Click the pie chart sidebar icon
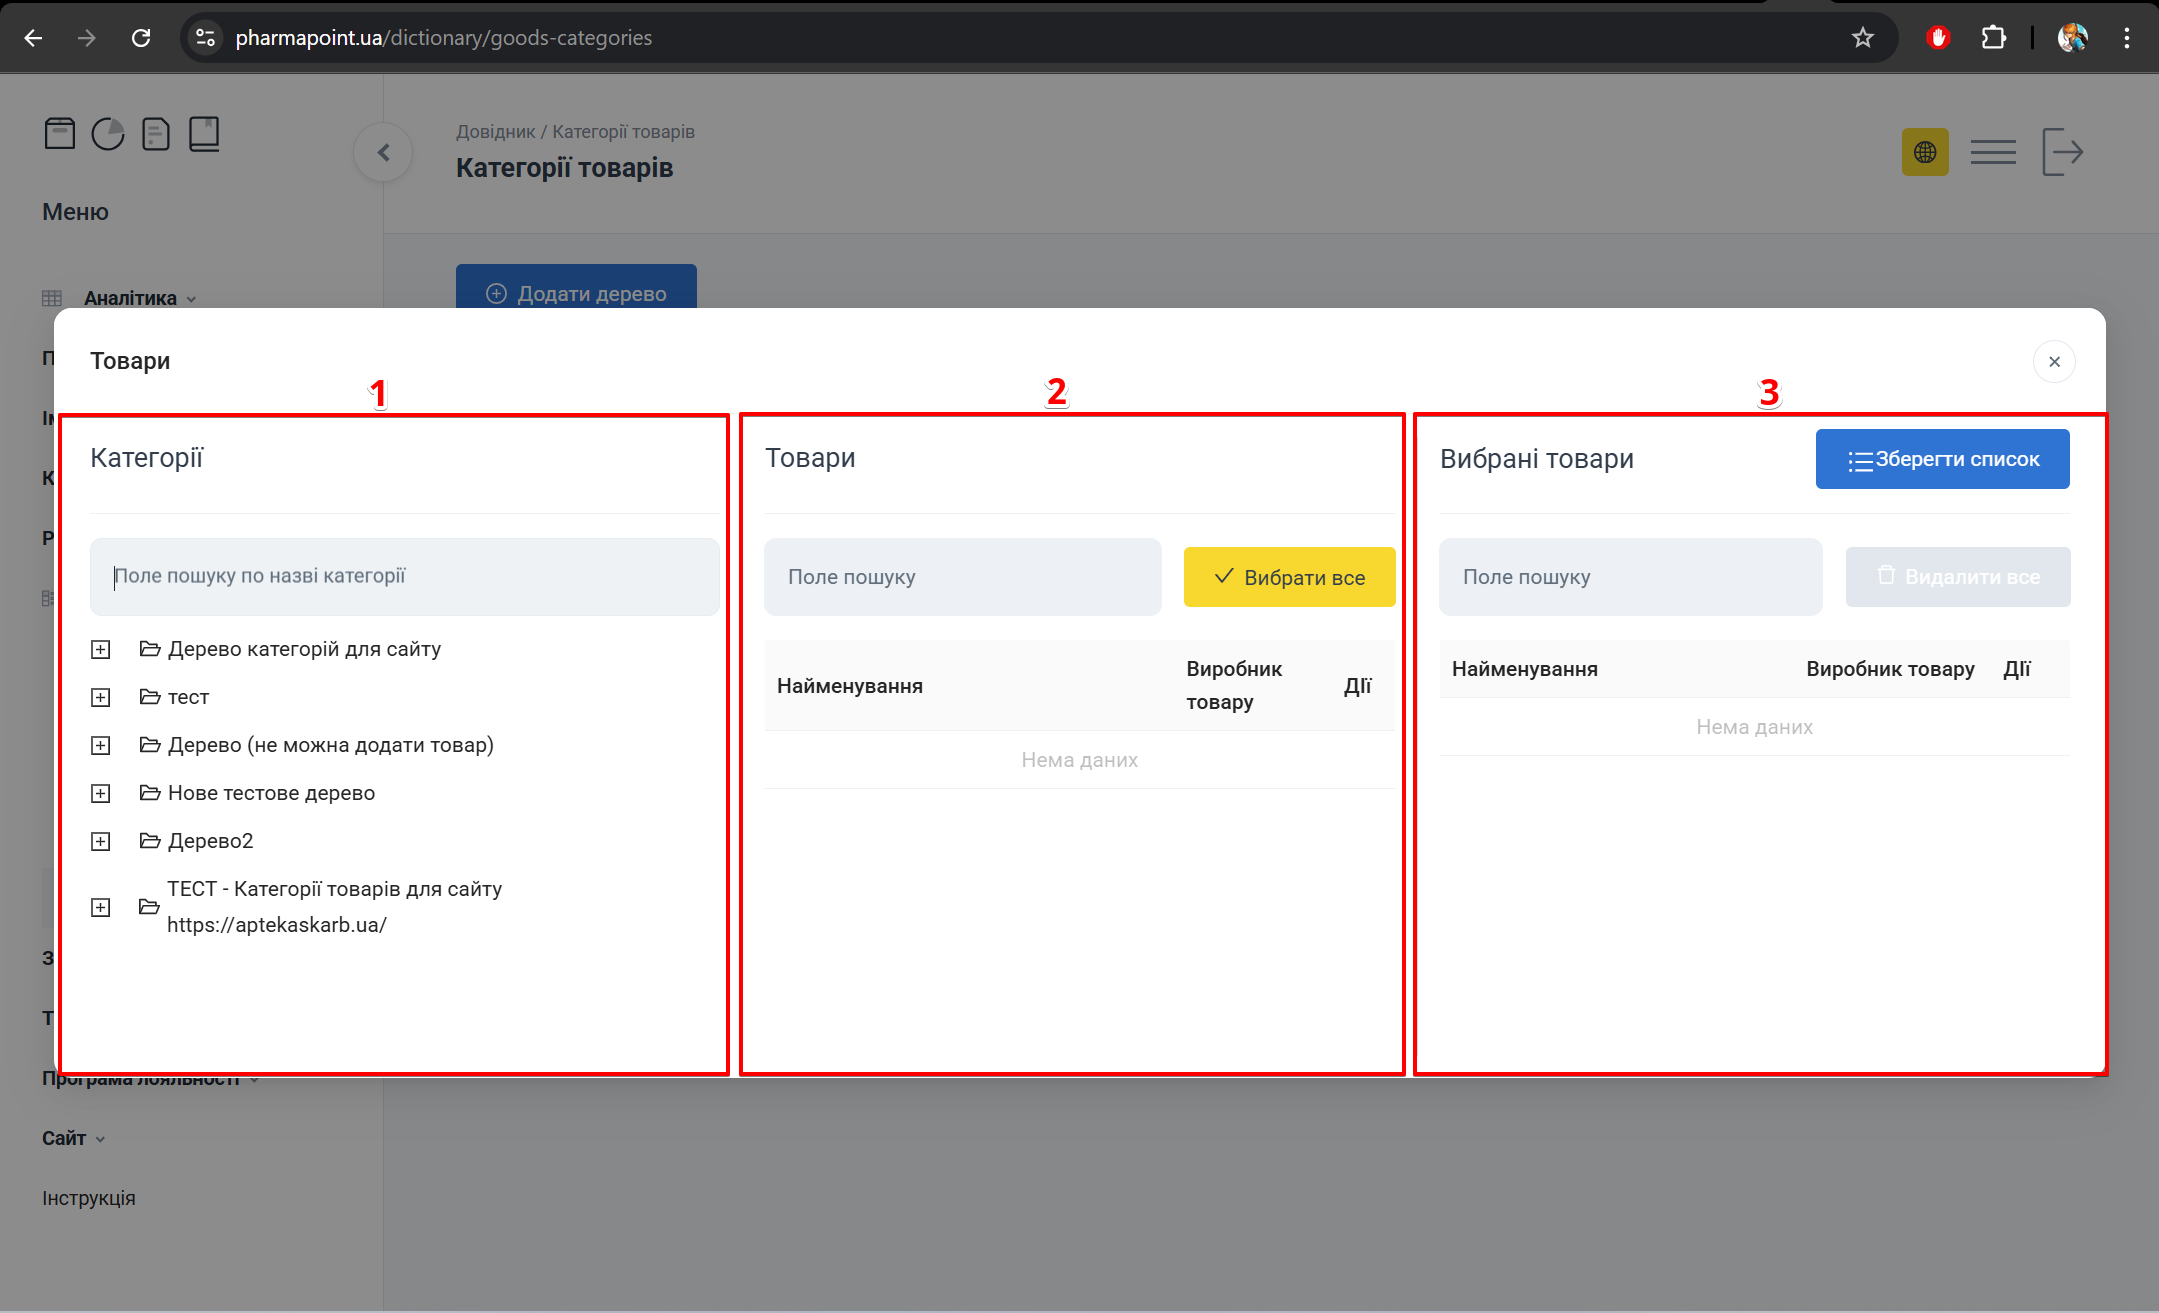 click(x=108, y=133)
